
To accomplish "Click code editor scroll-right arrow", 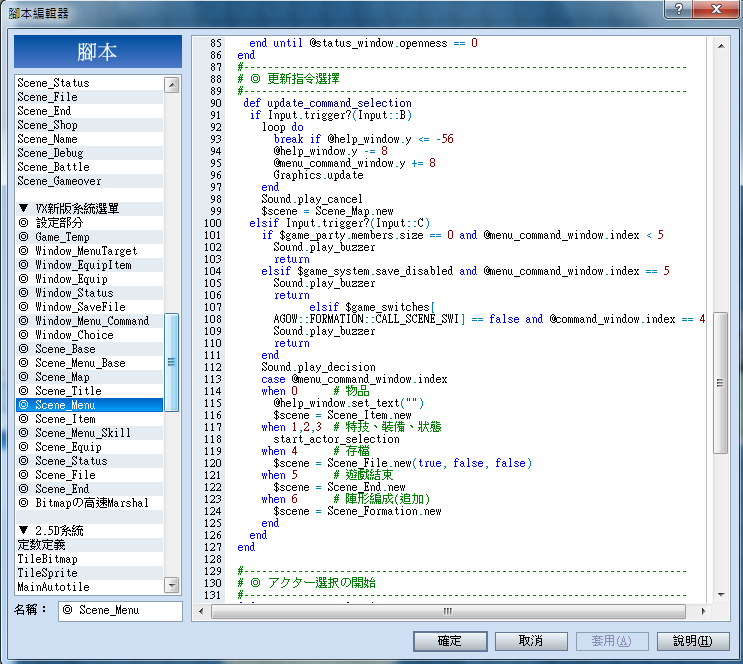I will pyautogui.click(x=703, y=611).
